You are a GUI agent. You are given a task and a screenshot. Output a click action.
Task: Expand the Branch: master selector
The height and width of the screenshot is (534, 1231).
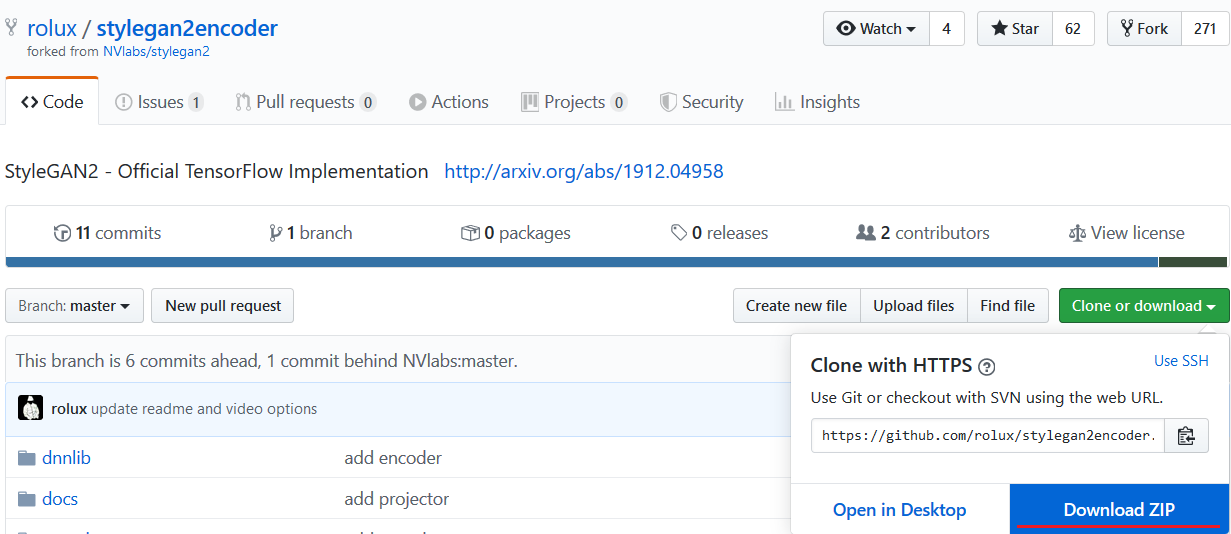point(74,306)
